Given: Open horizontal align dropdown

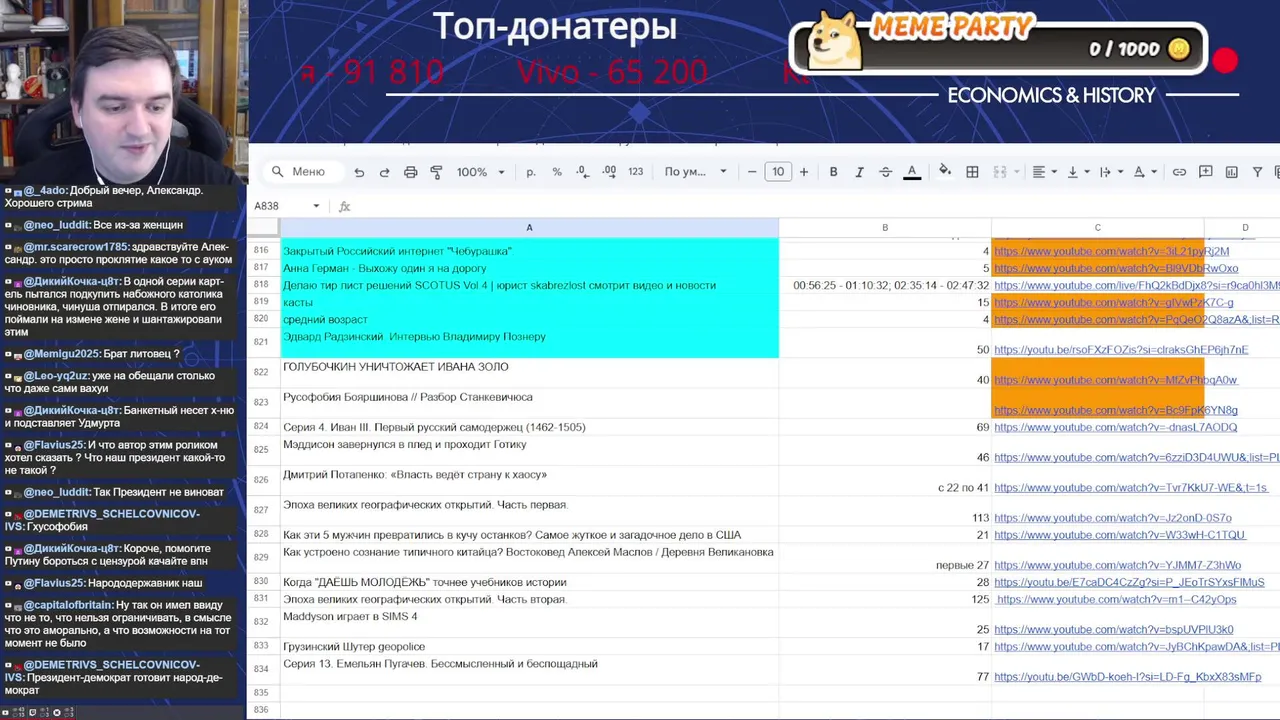Looking at the screenshot, I should pyautogui.click(x=1044, y=172).
